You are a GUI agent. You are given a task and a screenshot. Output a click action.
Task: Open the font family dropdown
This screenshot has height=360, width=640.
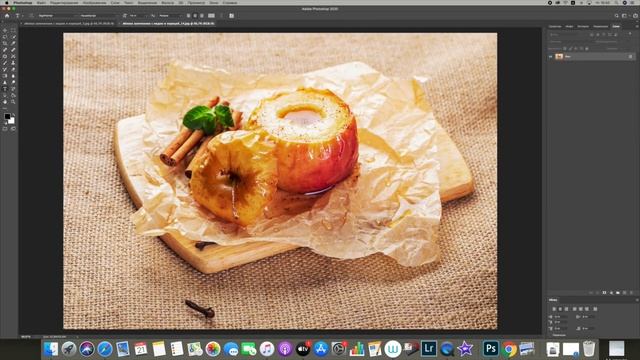coord(57,16)
